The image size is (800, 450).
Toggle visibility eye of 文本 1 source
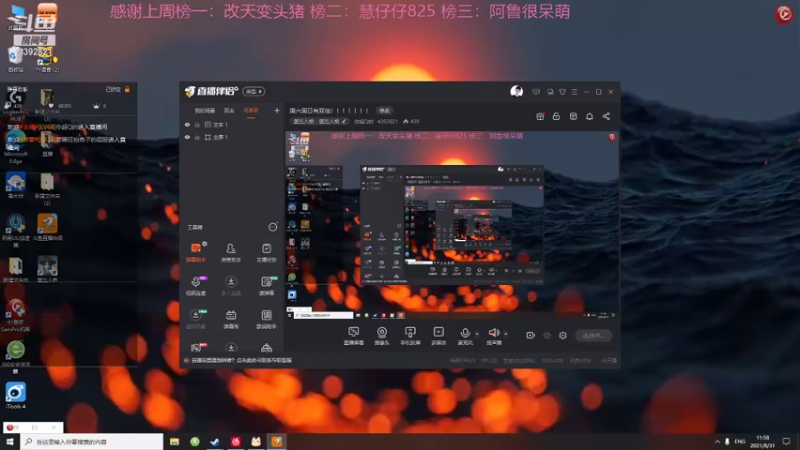pos(187,124)
